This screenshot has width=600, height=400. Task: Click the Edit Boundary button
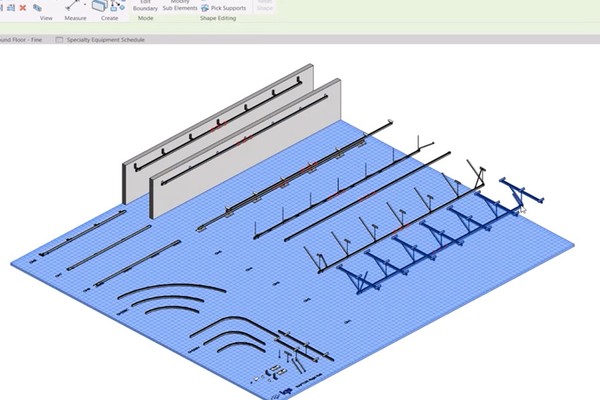pyautogui.click(x=145, y=5)
